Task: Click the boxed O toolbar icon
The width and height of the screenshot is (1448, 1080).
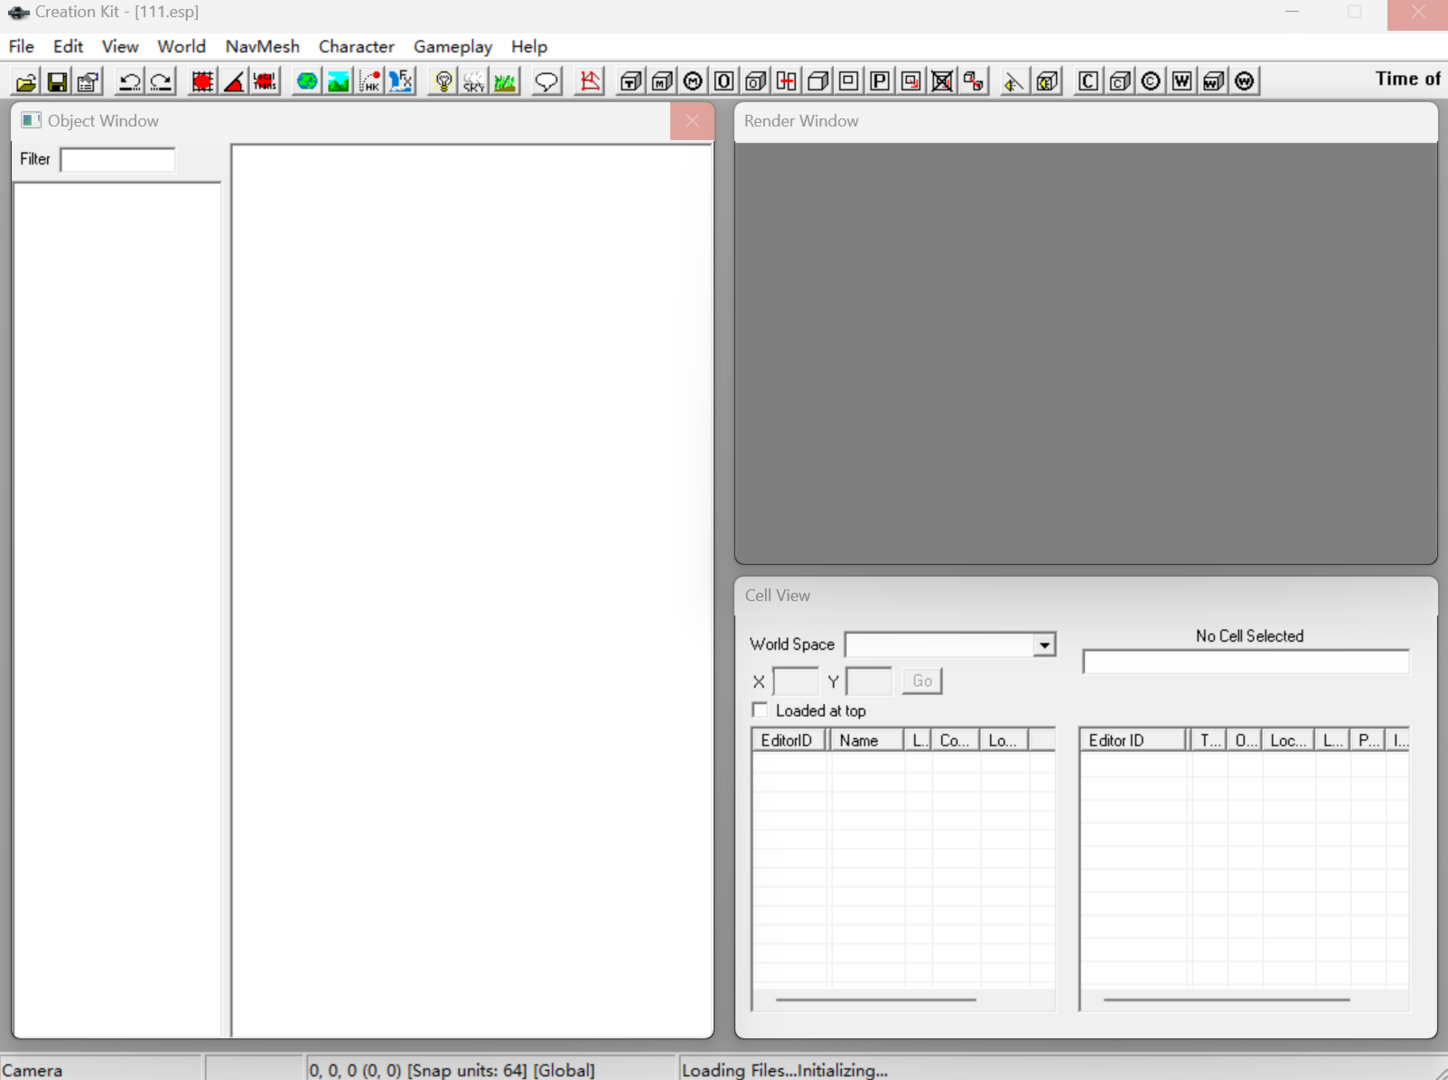Action: 724,81
